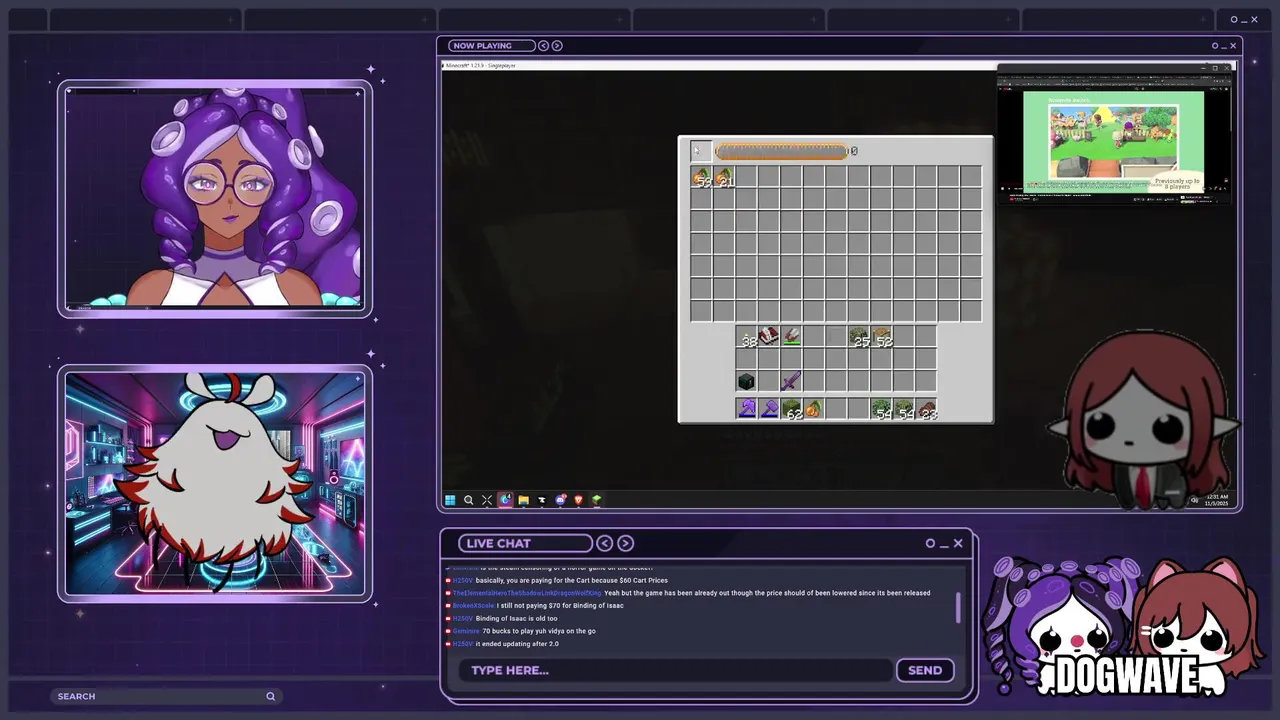This screenshot has width=1280, height=720.
Task: Click the Live Chat scrollbar thumb
Action: pos(959,607)
